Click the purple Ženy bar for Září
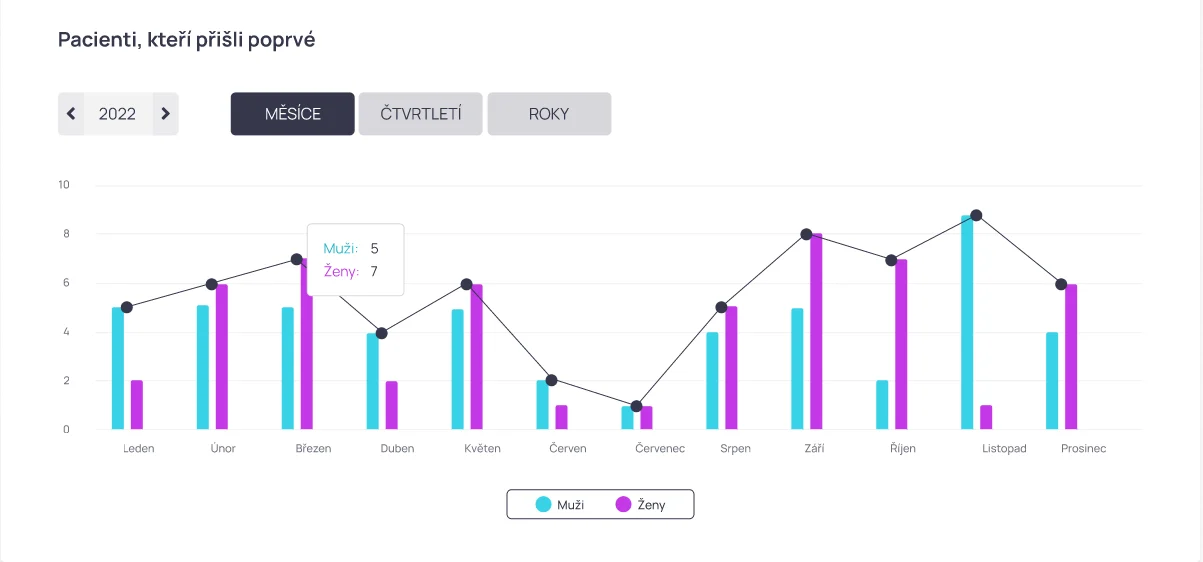The image size is (1203, 562). point(816,332)
